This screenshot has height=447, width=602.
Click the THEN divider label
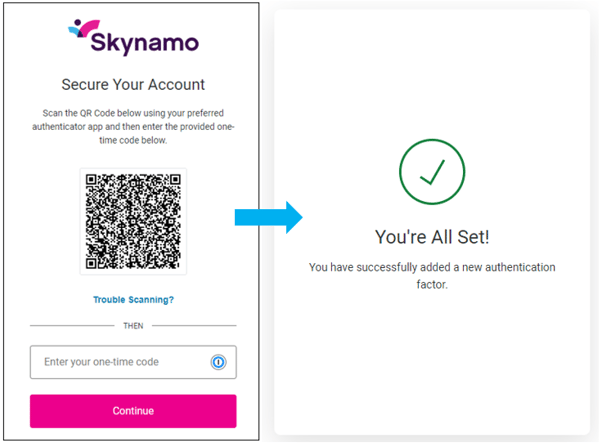pyautogui.click(x=133, y=326)
